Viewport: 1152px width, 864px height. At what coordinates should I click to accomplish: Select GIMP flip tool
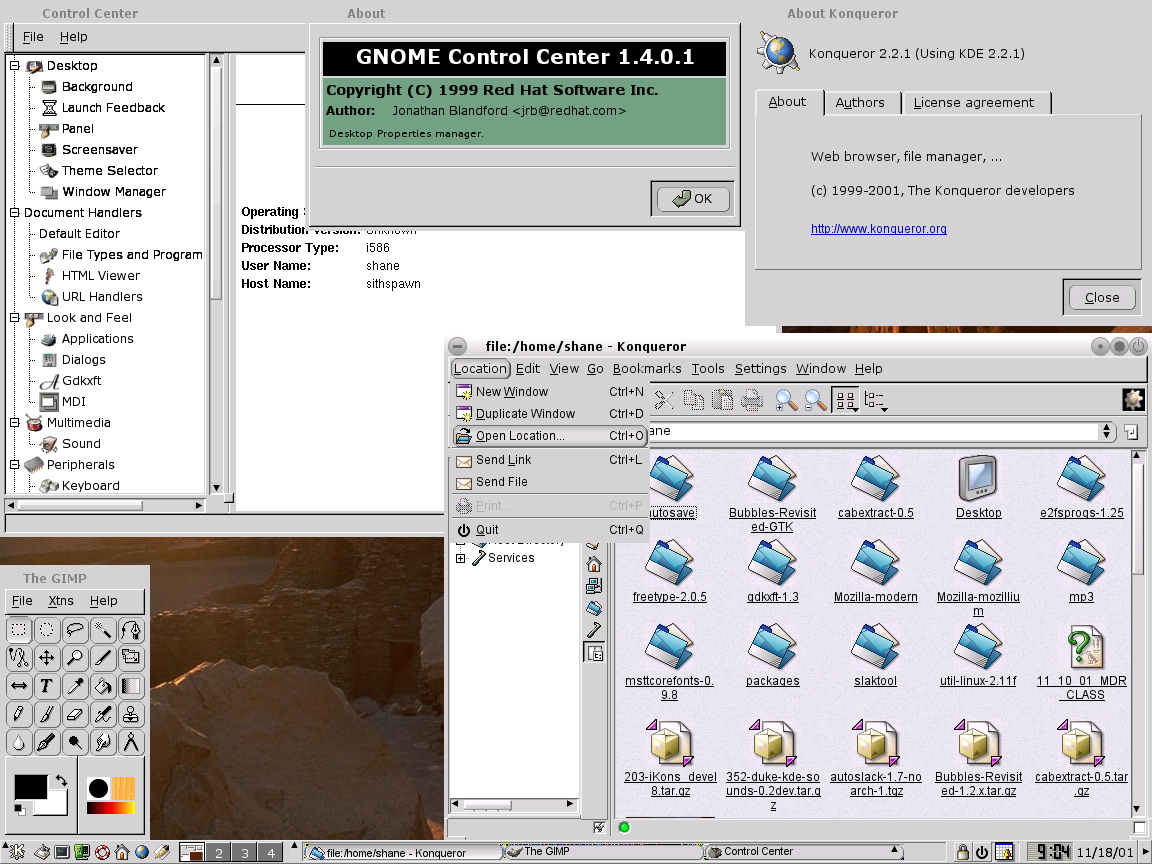click(x=18, y=686)
